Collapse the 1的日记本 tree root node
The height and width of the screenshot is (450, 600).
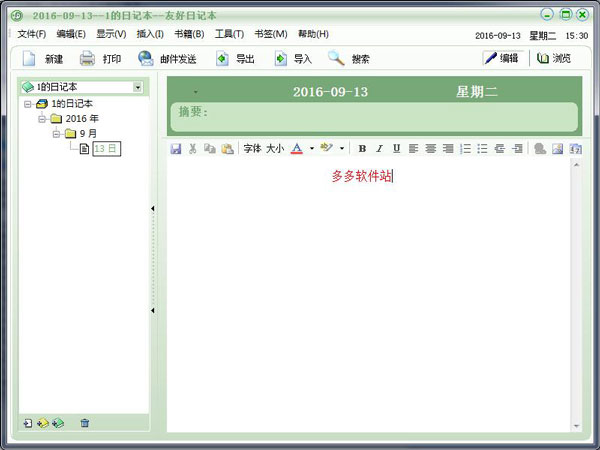(28, 104)
